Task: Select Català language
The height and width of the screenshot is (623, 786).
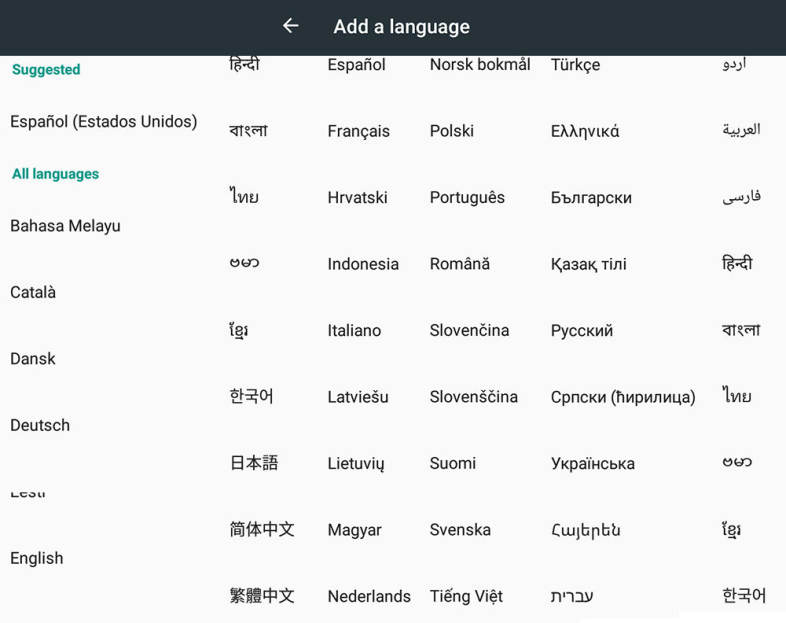Action: click(x=33, y=293)
